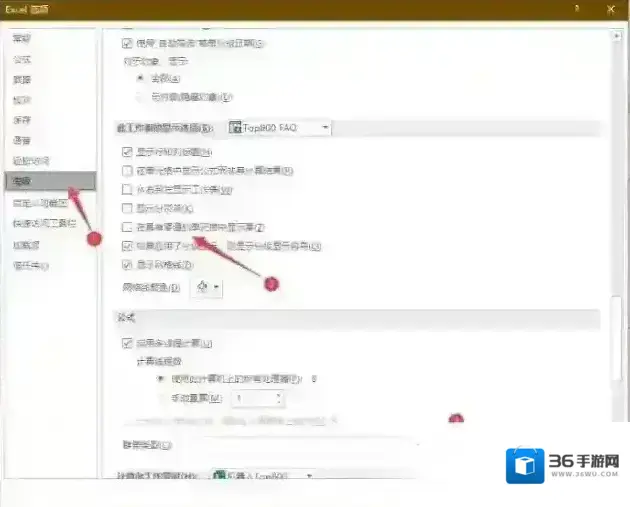Open the 校对 Proofing category

pyautogui.click(x=22, y=100)
